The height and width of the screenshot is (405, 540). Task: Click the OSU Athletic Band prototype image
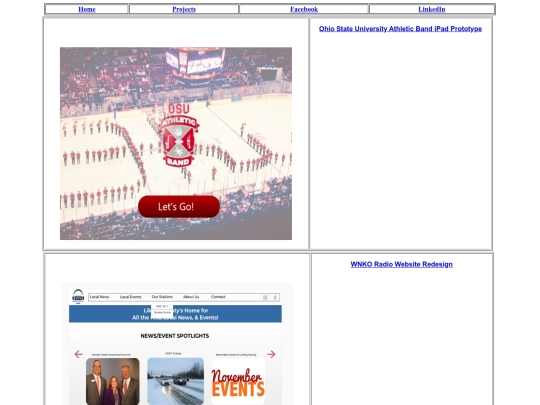tap(176, 144)
